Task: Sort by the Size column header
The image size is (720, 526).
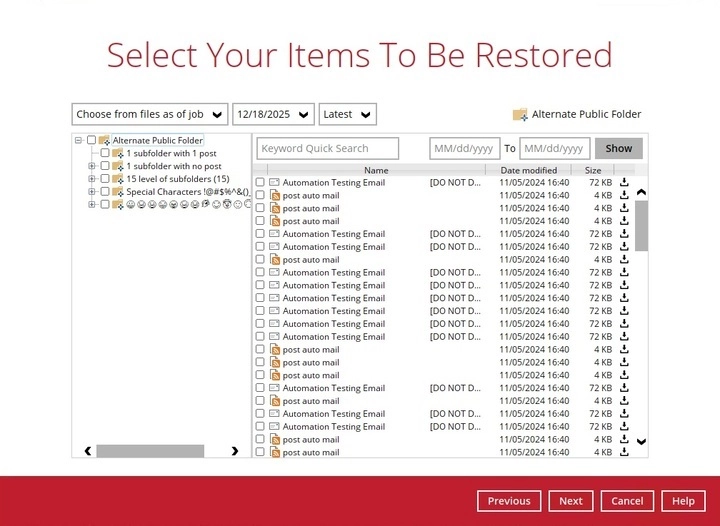Action: click(x=593, y=170)
